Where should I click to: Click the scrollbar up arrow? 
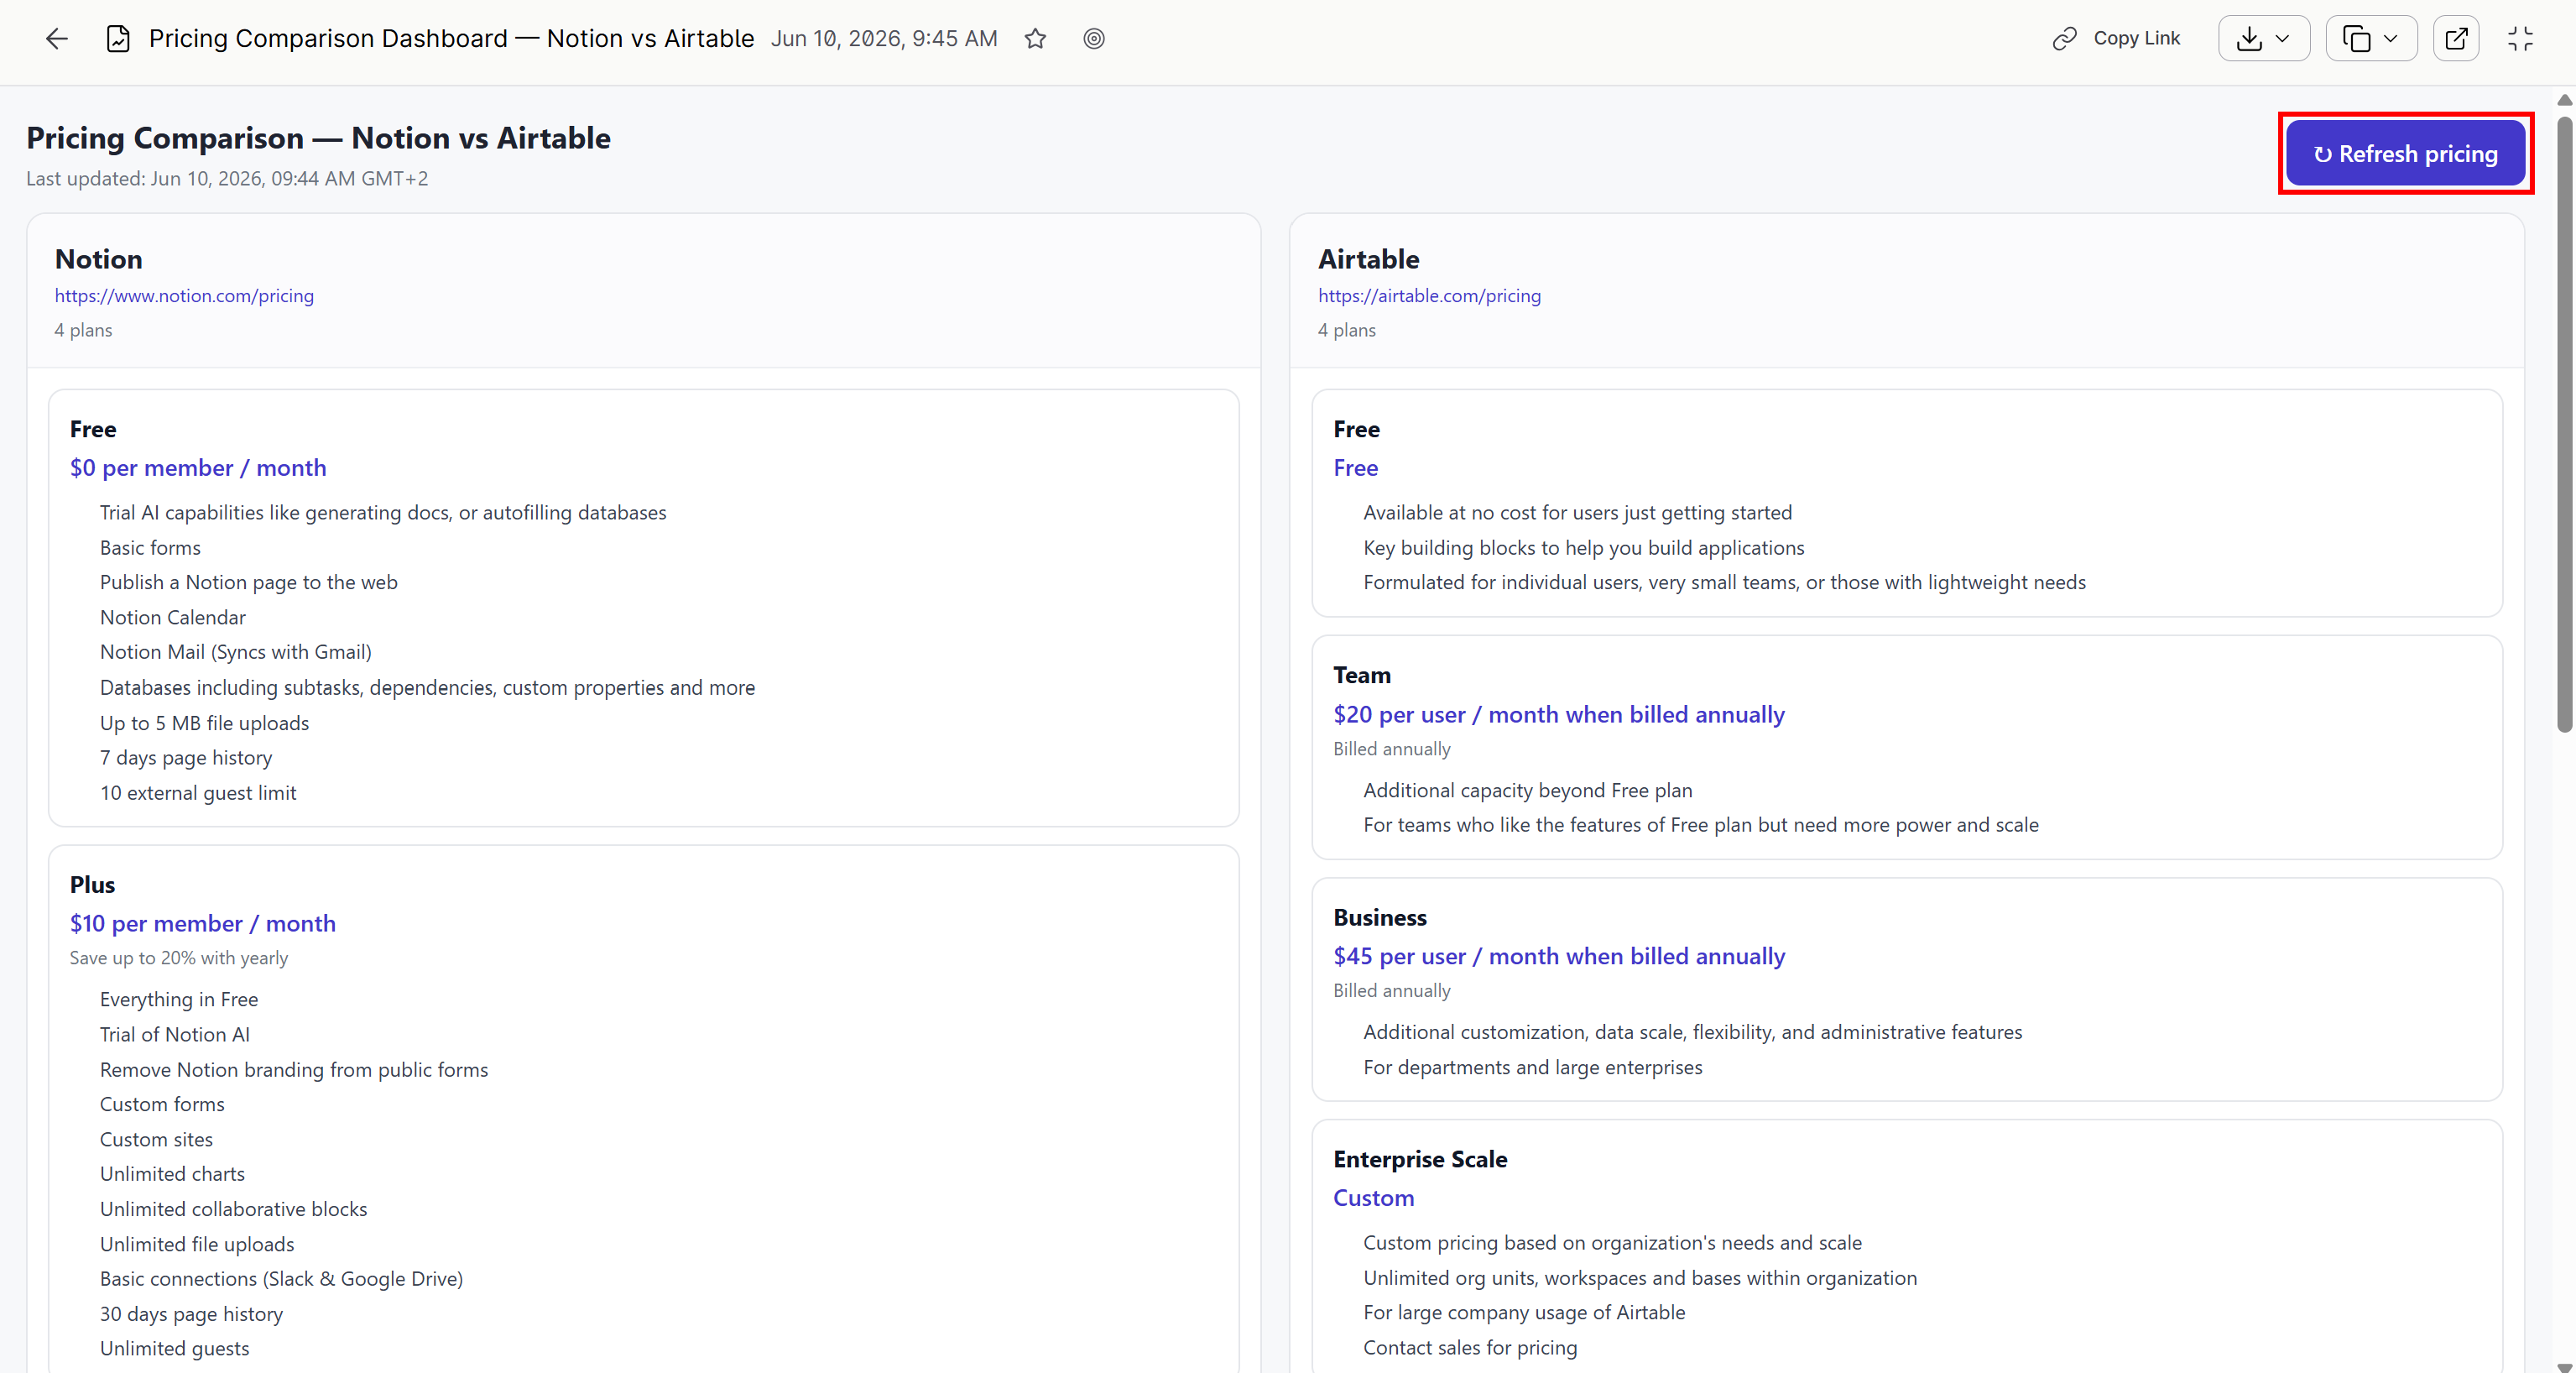click(2564, 100)
